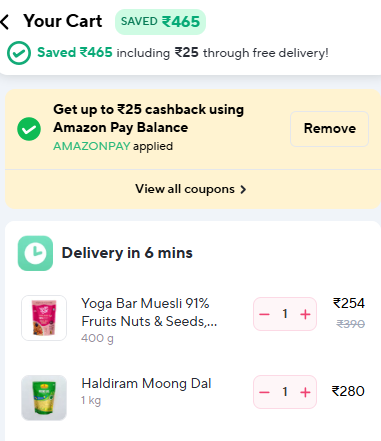This screenshot has width=381, height=441.
Task: Decrease Haldiram Moong Dal quantity with minus
Action: 264,392
